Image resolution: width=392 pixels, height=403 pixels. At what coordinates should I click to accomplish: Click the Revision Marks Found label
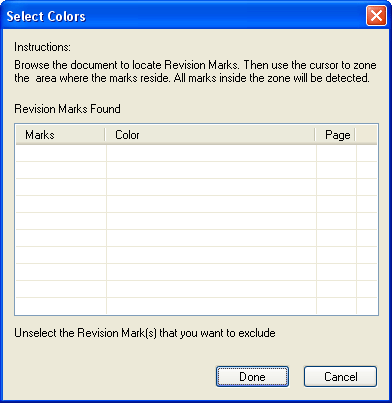(x=67, y=109)
